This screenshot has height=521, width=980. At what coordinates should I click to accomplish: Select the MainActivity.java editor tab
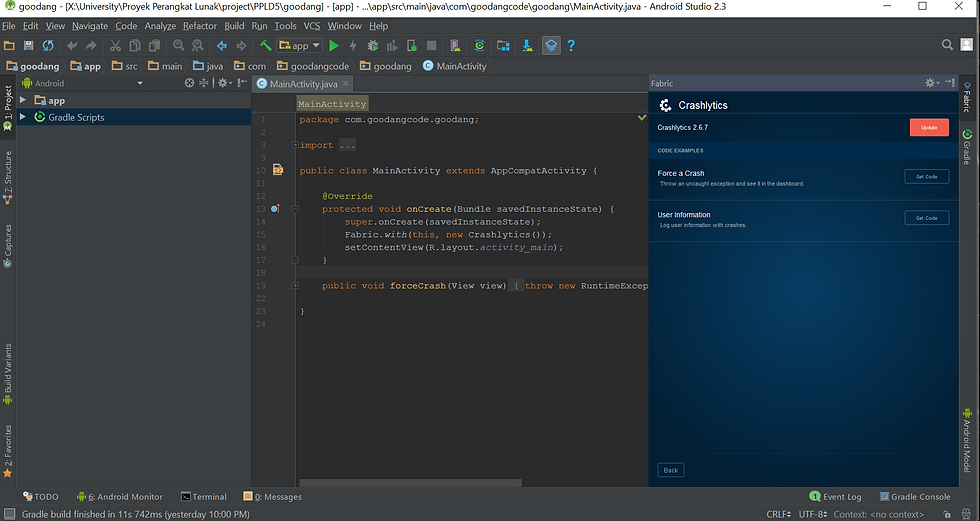tap(303, 84)
